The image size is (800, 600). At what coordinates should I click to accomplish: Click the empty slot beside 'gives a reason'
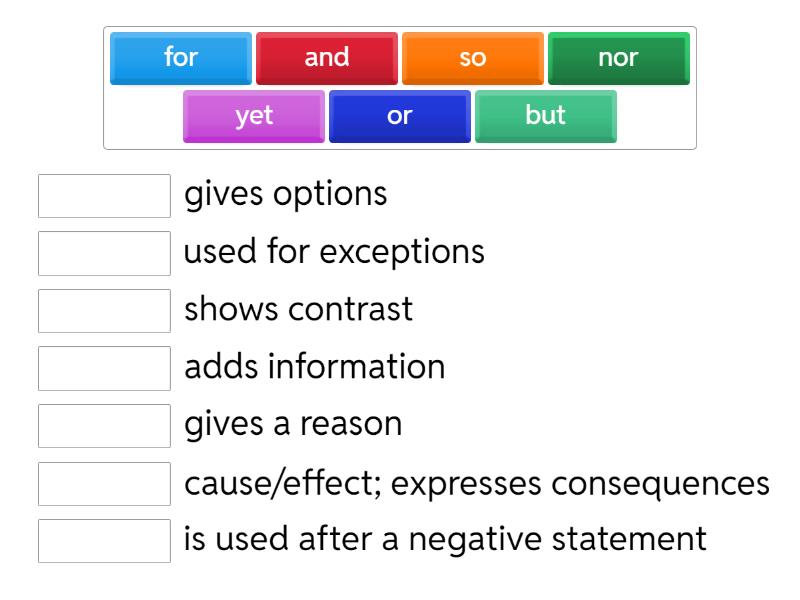click(104, 426)
